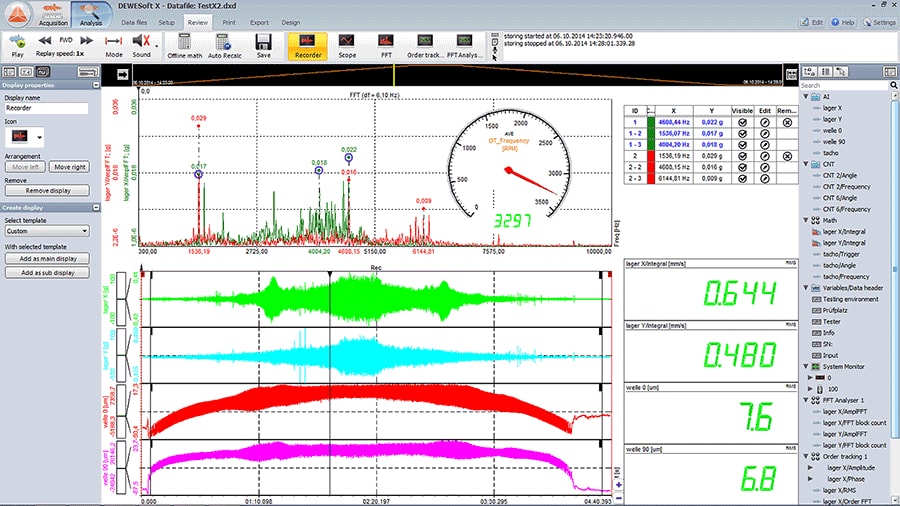Screen dimensions: 900x506
Task: Toggle Visible for marker ID 2
Action: 742,156
